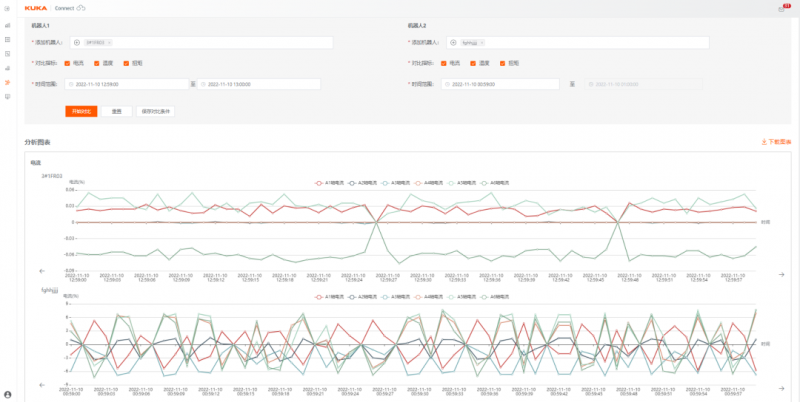Screen dimensions: 800x402
Task: Expand the sidebar menu toggle icon
Action: click(x=7, y=9)
